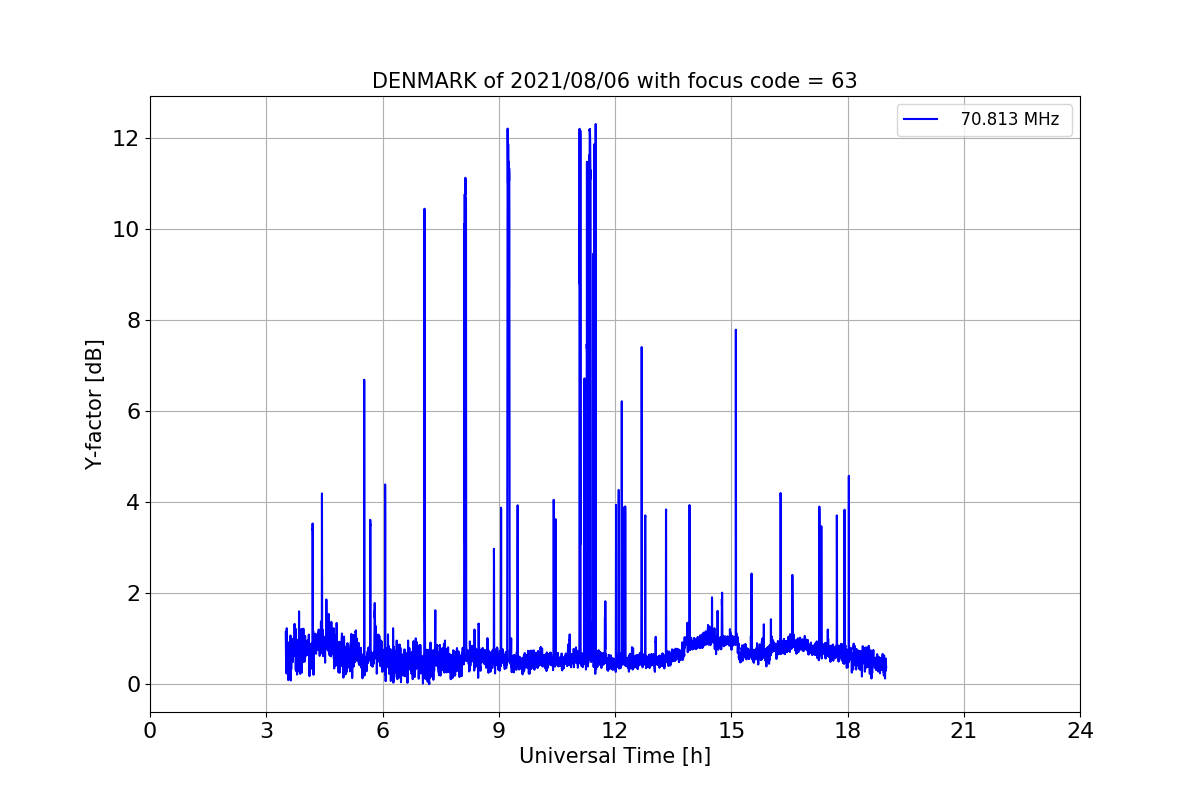Click the legend label '70.813 MHz'
The width and height of the screenshot is (1200, 800).
coord(1010,120)
